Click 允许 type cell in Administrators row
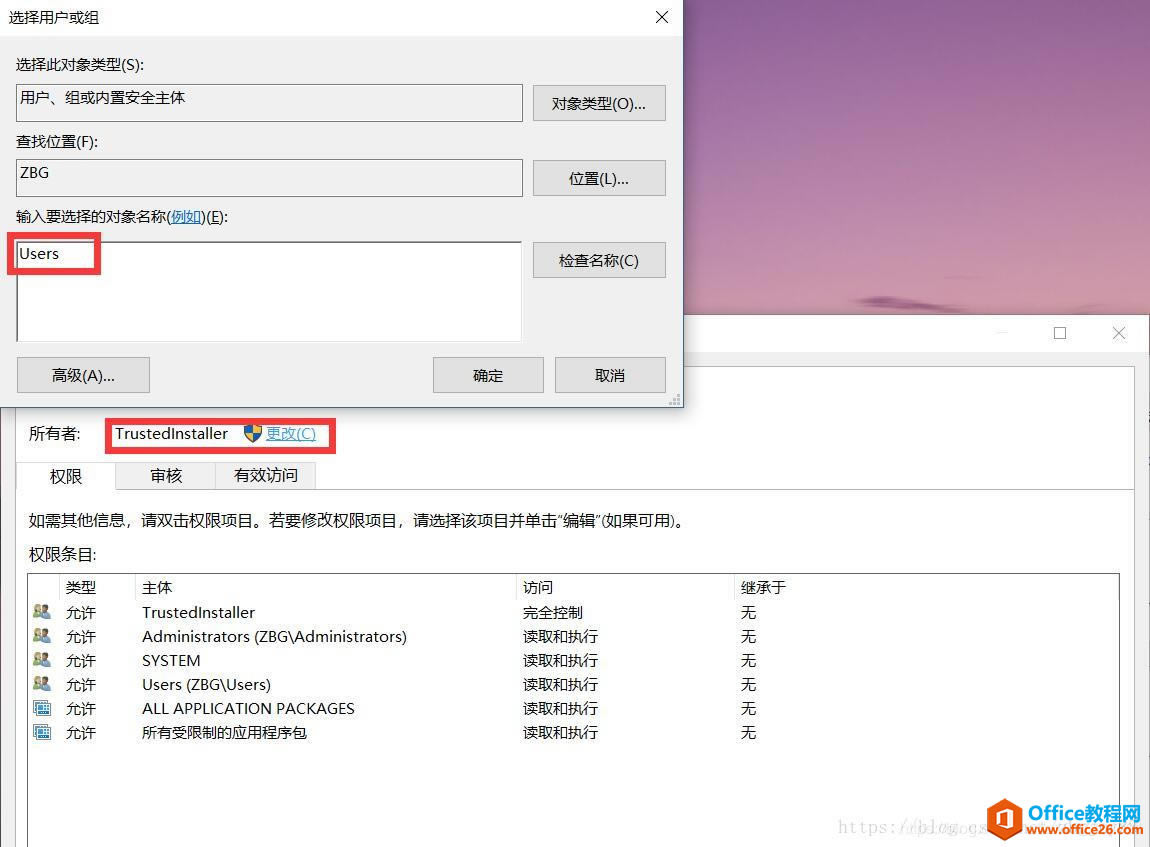 pos(81,637)
